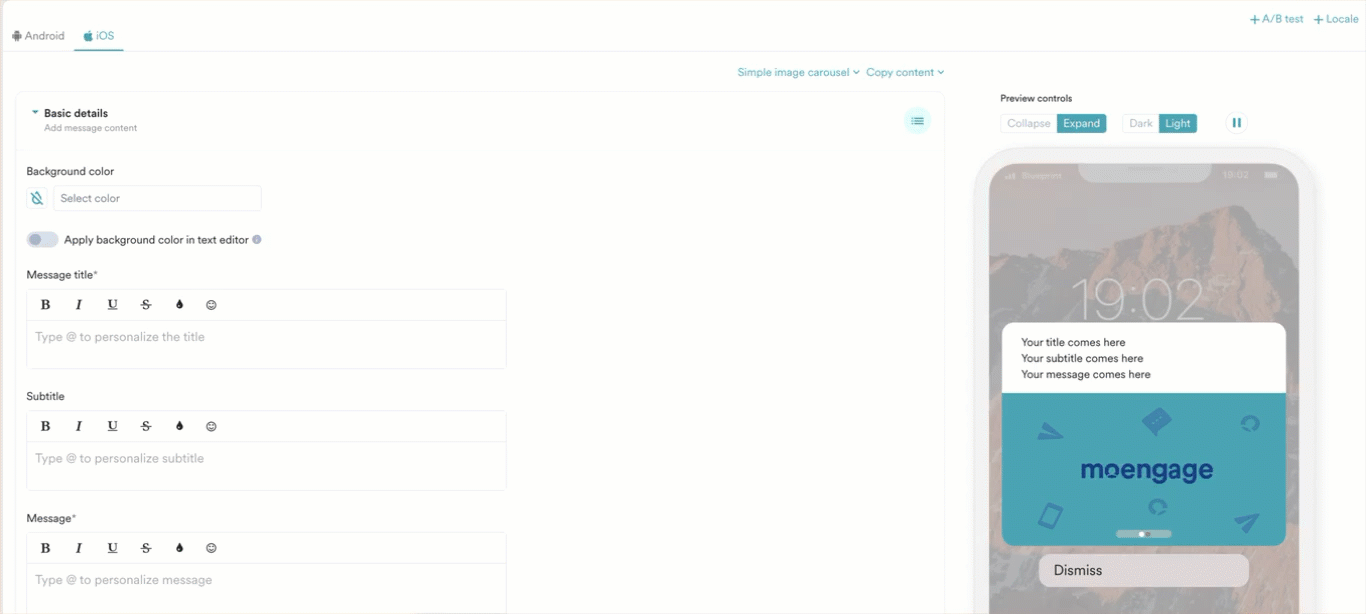1366x614 pixels.
Task: Open Copy content dropdown
Action: (x=904, y=72)
